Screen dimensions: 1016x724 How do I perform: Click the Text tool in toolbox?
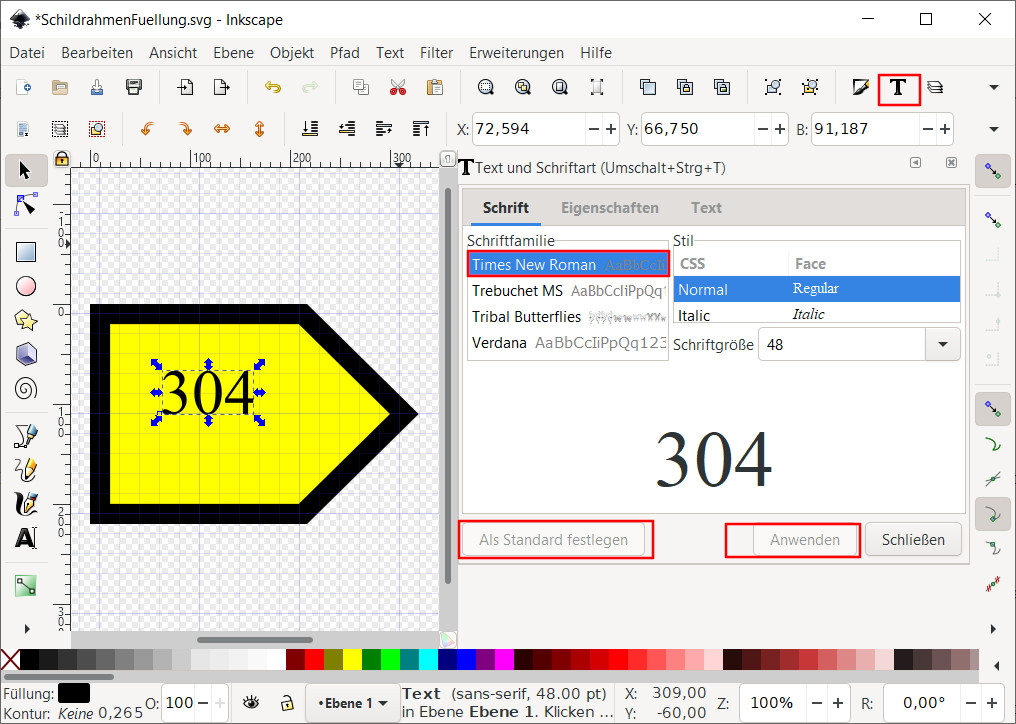26,538
